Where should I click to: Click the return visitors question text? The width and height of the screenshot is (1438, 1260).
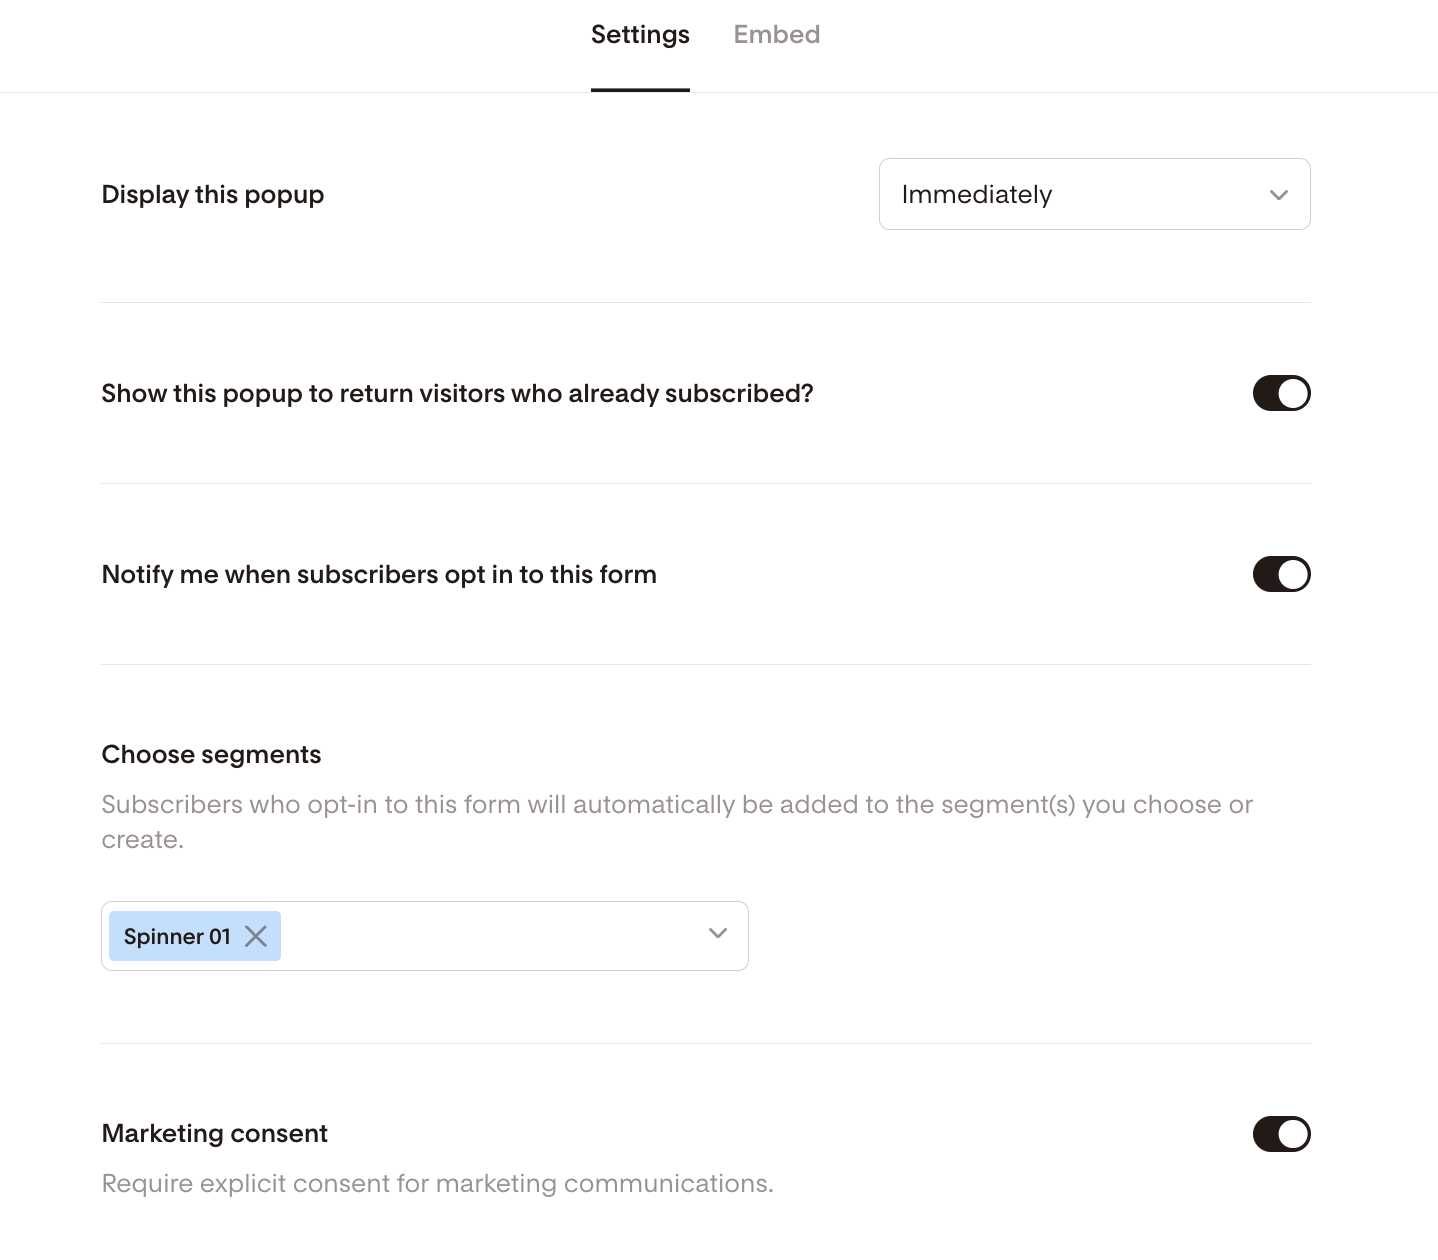pos(457,394)
